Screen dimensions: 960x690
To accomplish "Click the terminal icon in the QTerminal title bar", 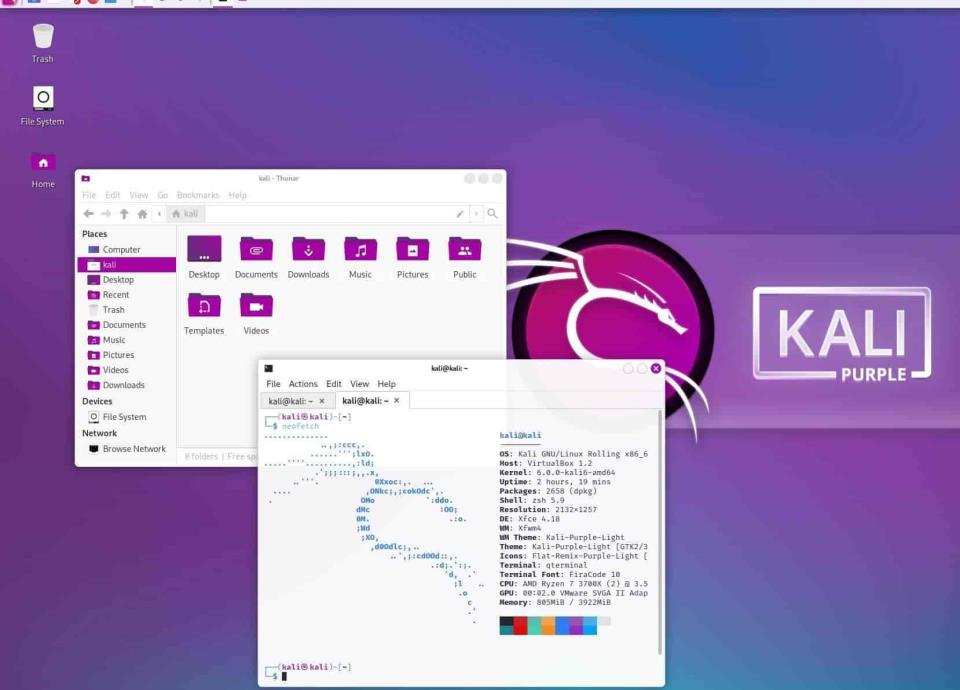I will tap(268, 368).
